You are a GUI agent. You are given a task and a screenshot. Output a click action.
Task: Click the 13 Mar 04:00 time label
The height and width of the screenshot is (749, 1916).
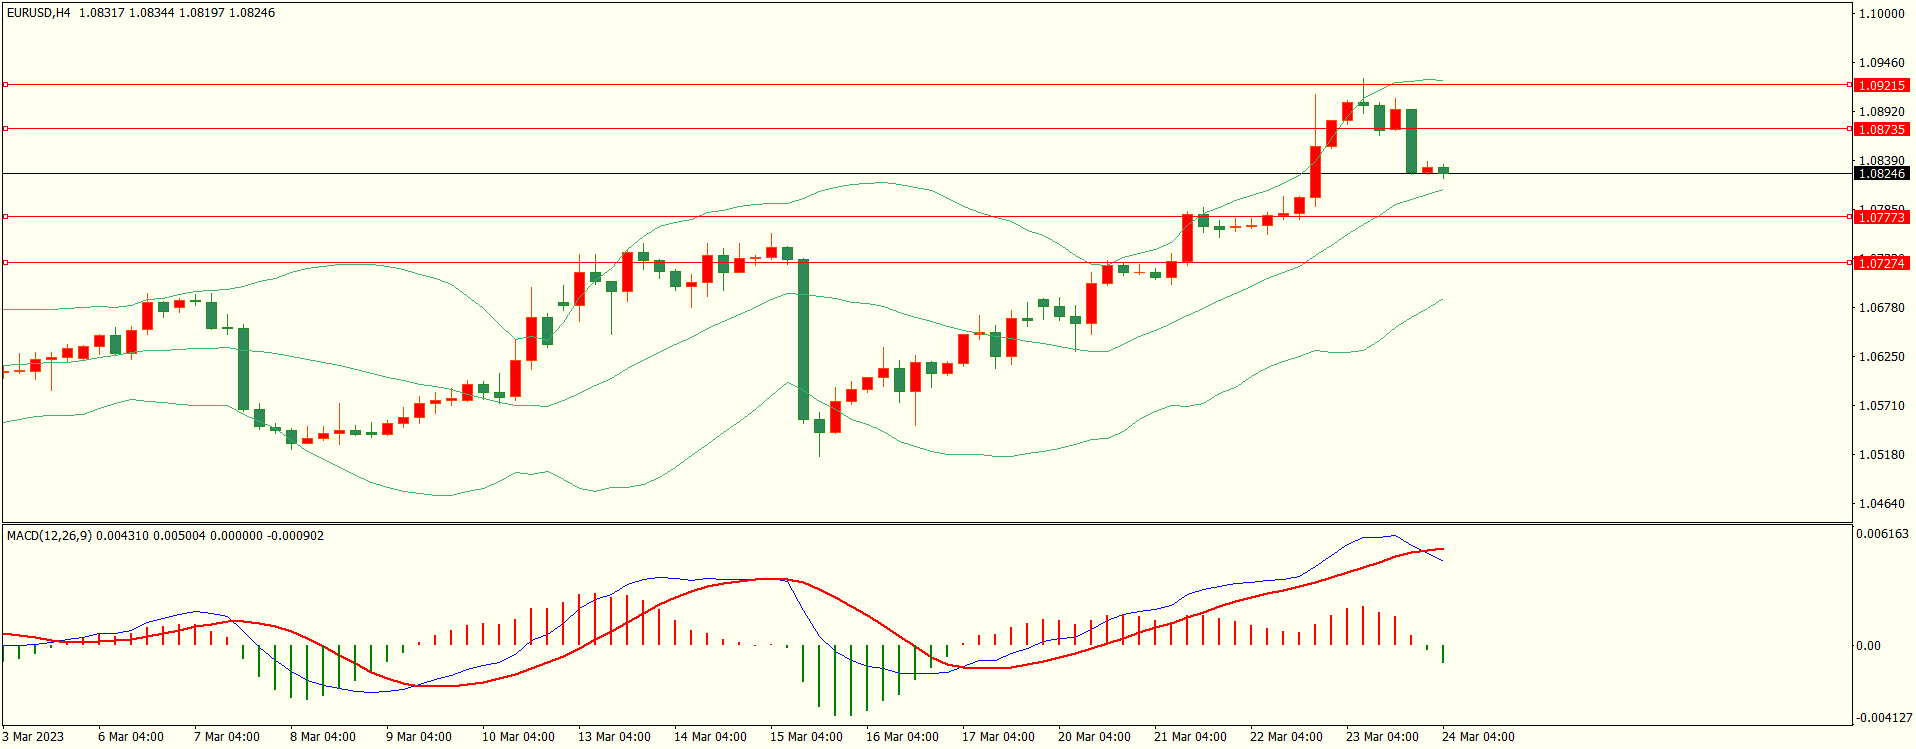614,737
